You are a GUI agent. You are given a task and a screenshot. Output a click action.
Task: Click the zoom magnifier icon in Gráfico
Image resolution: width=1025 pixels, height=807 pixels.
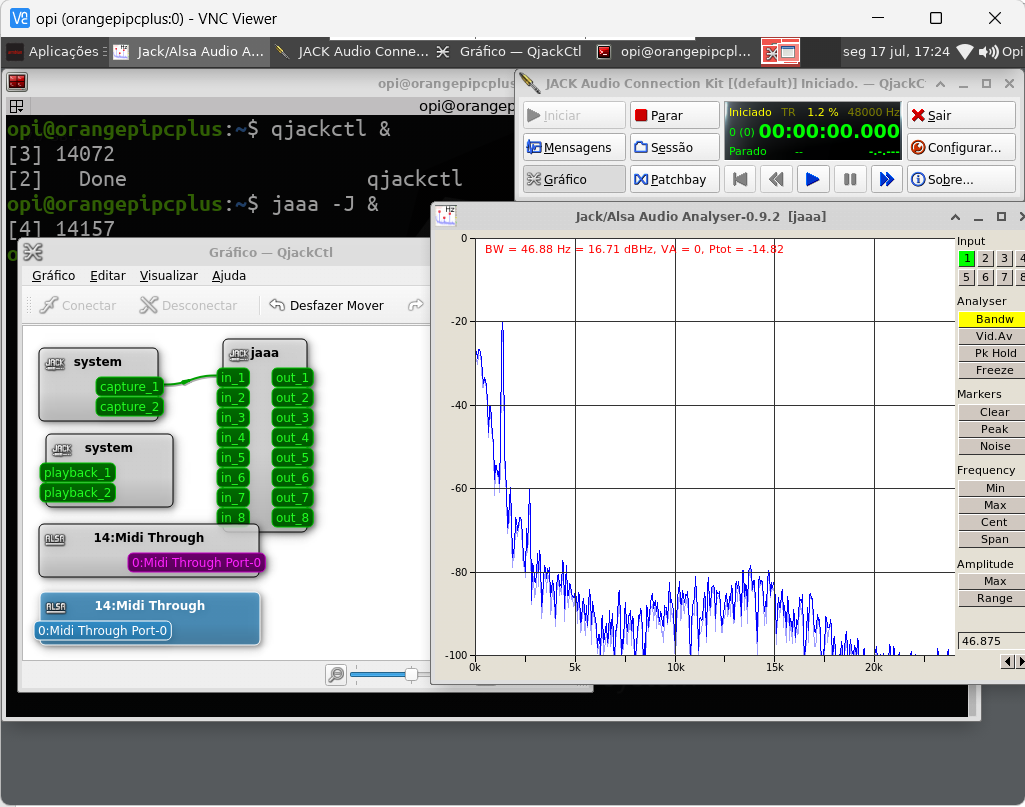click(x=336, y=675)
